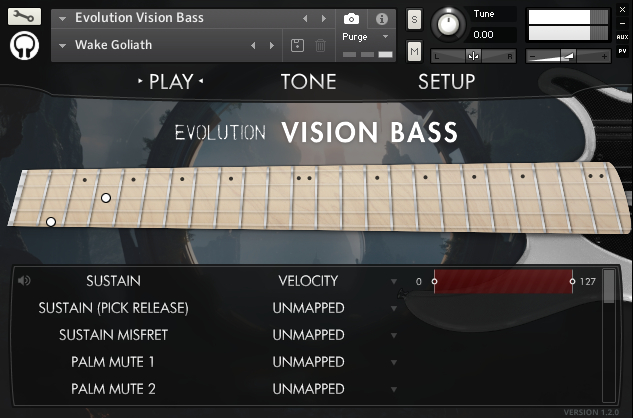Select the PALM MUTE 1 articulation
The width and height of the screenshot is (633, 418).
click(x=113, y=362)
